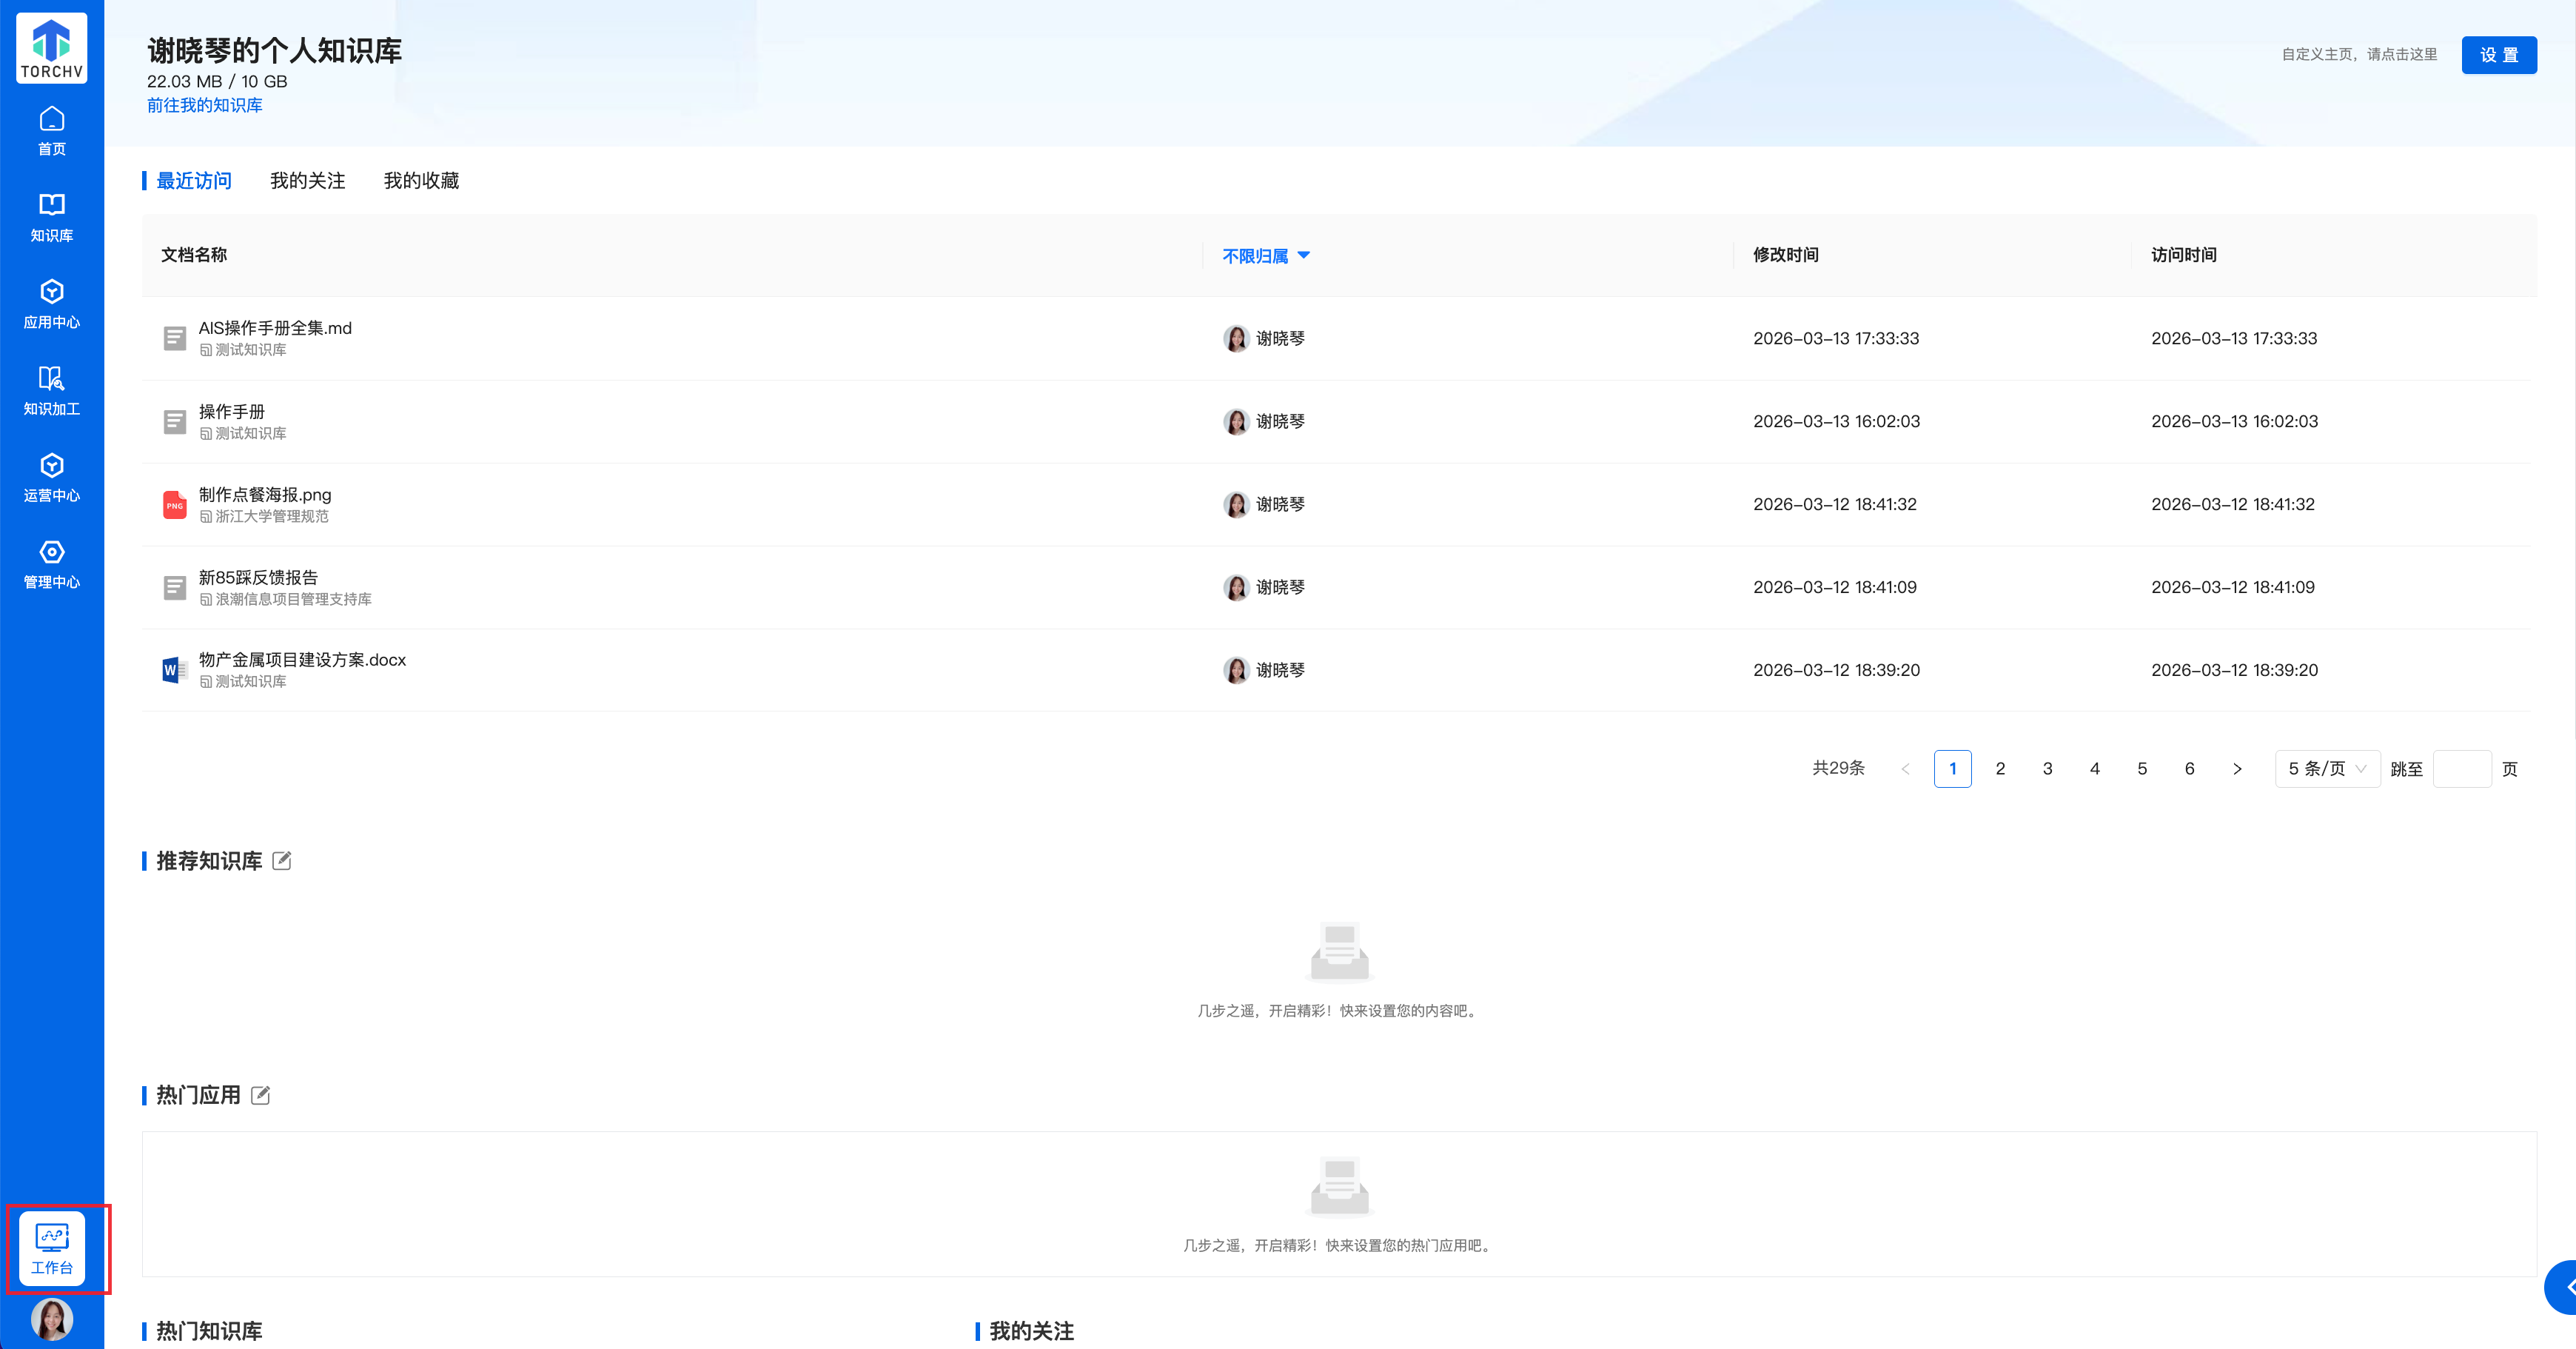Image resolution: width=2576 pixels, height=1349 pixels.
Task: Click edit icon beside 热门应用
Action: 261,1095
